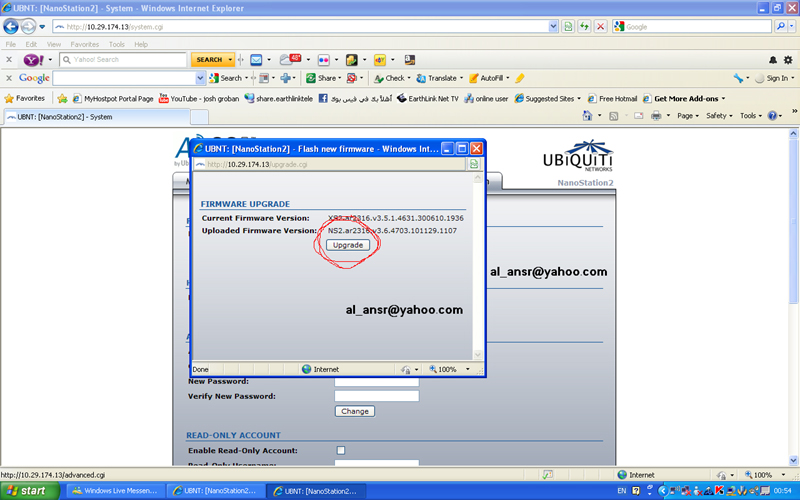Open a new blank tab button

point(199,117)
